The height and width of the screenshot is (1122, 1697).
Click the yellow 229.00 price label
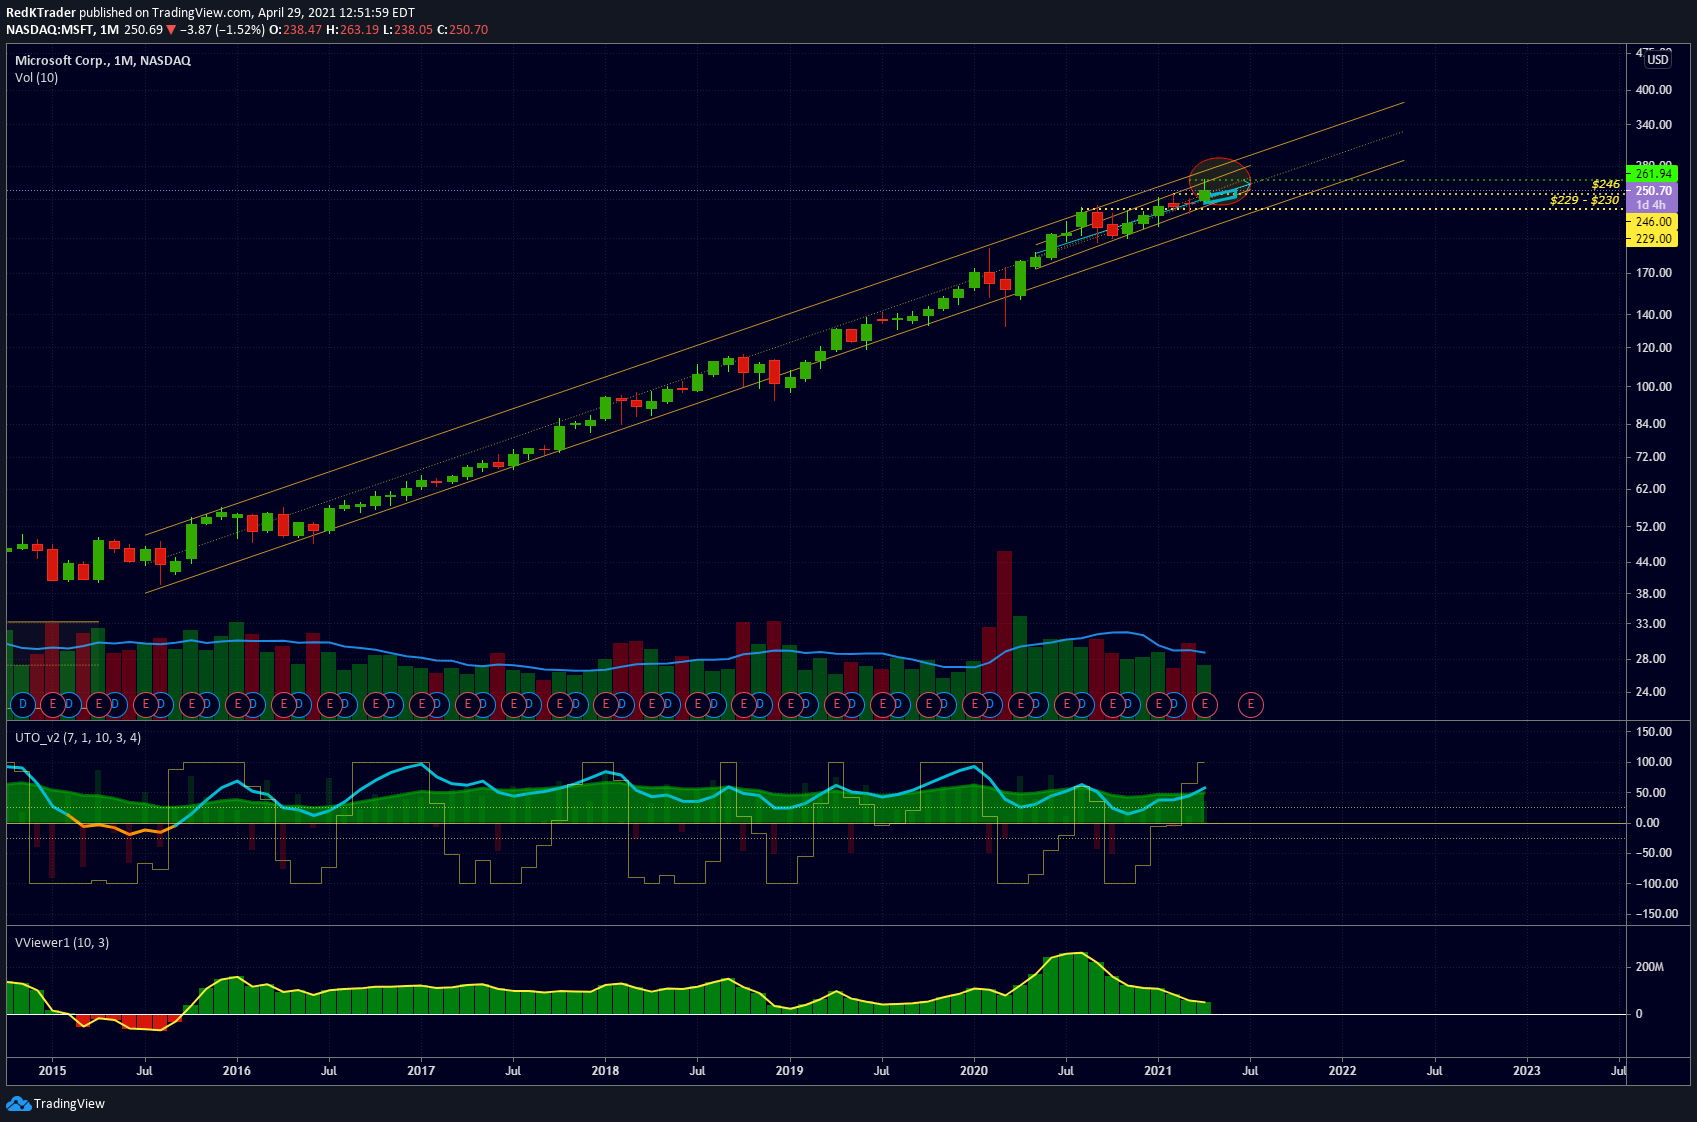click(1652, 239)
